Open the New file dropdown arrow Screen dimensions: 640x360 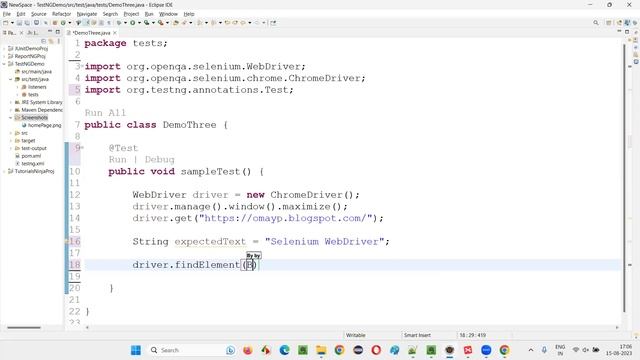(12, 23)
